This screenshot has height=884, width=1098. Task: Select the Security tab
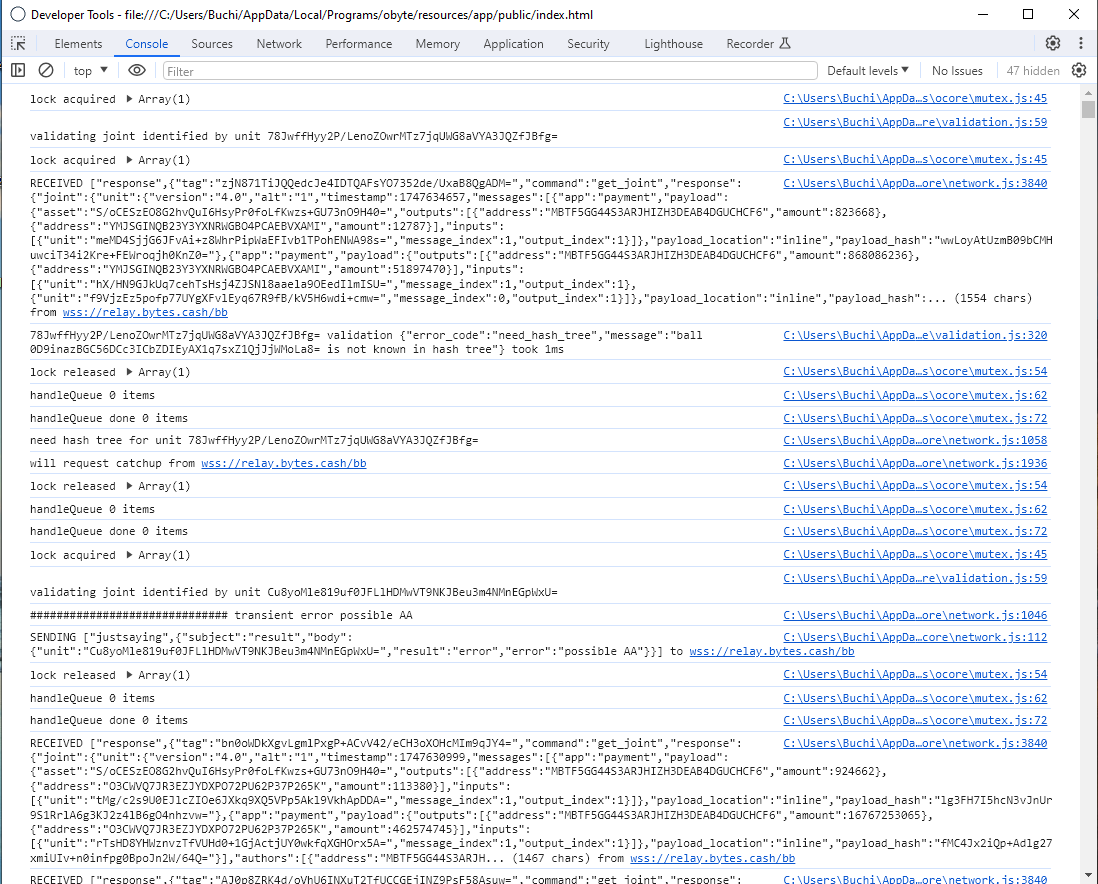click(588, 43)
